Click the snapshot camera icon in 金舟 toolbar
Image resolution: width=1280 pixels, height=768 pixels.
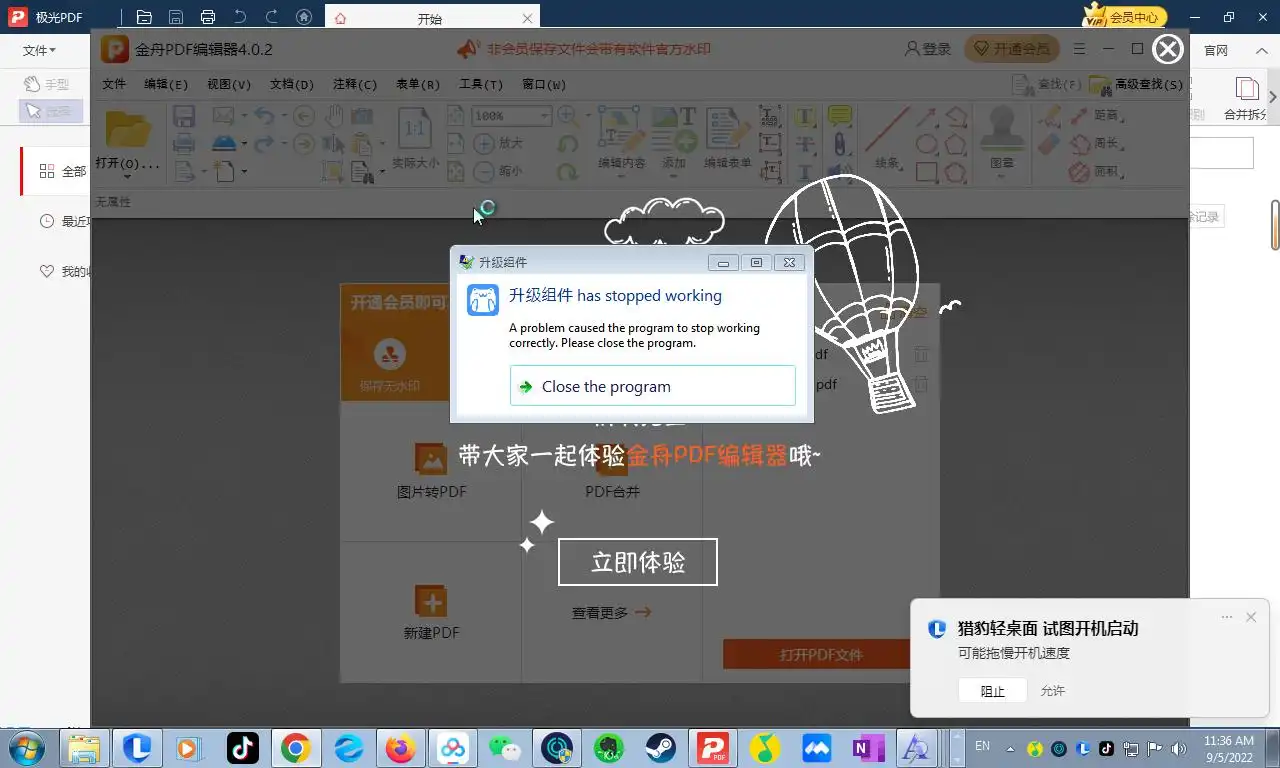pyautogui.click(x=361, y=116)
